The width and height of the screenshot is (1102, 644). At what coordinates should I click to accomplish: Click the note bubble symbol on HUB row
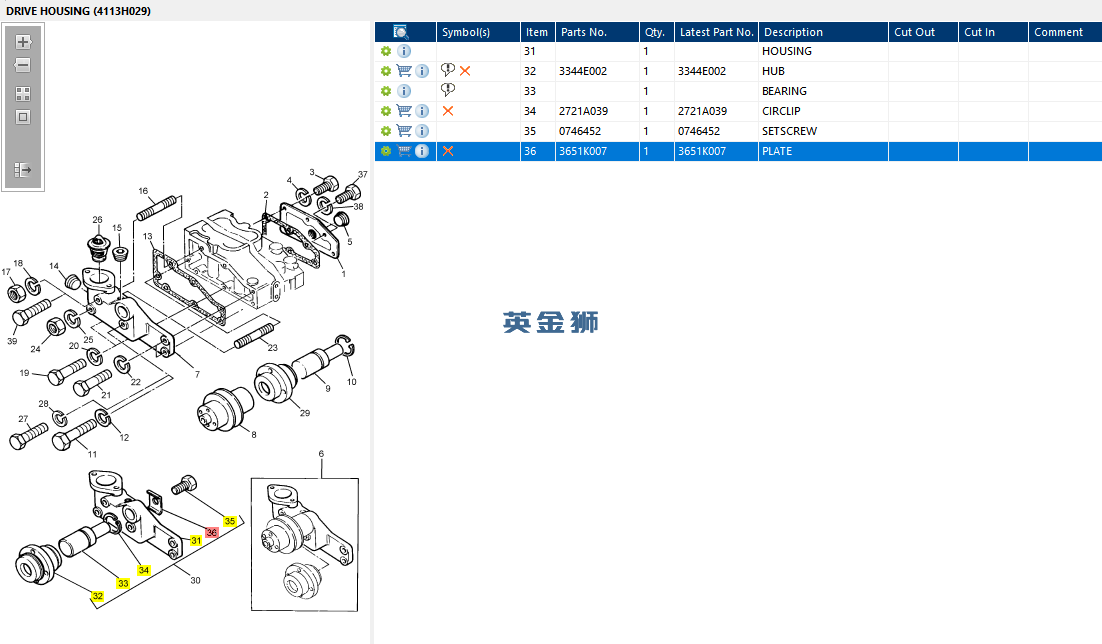tap(448, 70)
